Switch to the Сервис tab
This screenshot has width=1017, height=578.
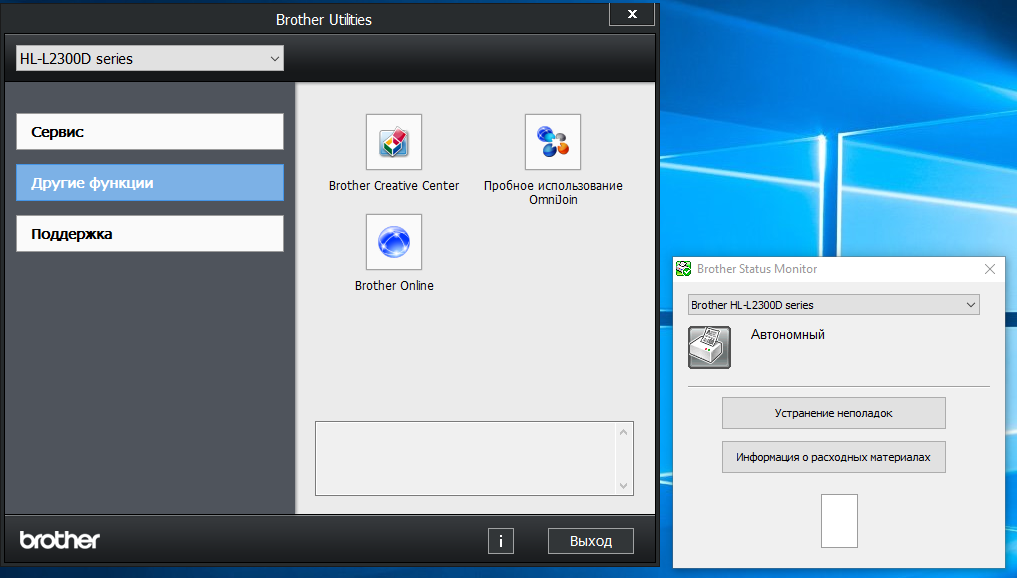click(150, 132)
